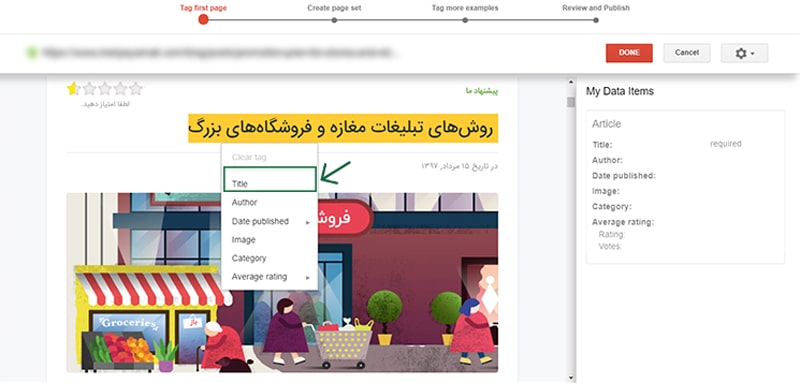The width and height of the screenshot is (800, 383).
Task: Click the لطفا امتیاز دهید rating prompt
Action: [106, 104]
